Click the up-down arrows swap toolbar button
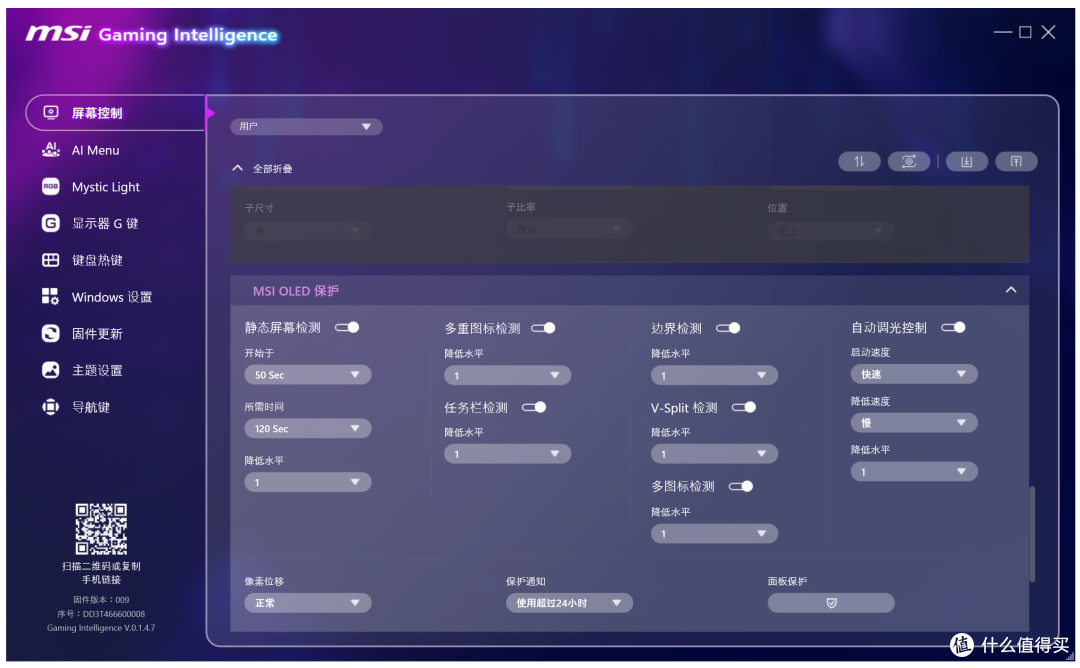This screenshot has height=668, width=1080. point(859,161)
